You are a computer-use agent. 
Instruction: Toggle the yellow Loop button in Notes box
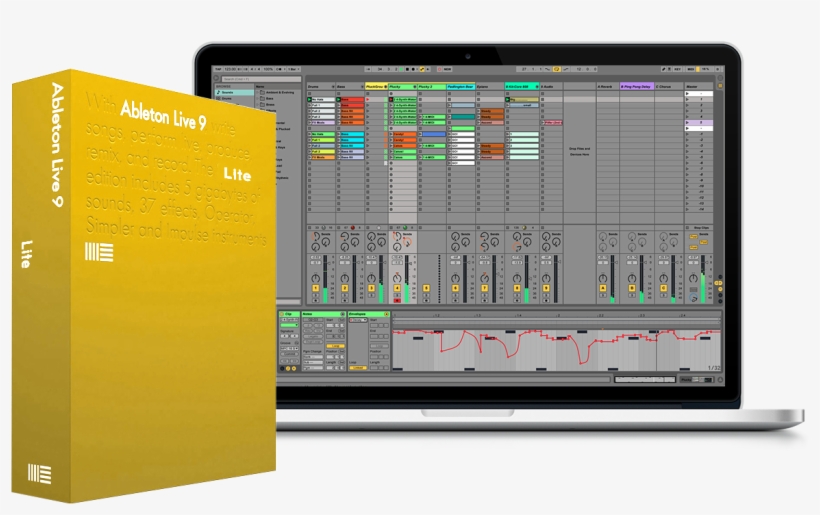coord(335,346)
